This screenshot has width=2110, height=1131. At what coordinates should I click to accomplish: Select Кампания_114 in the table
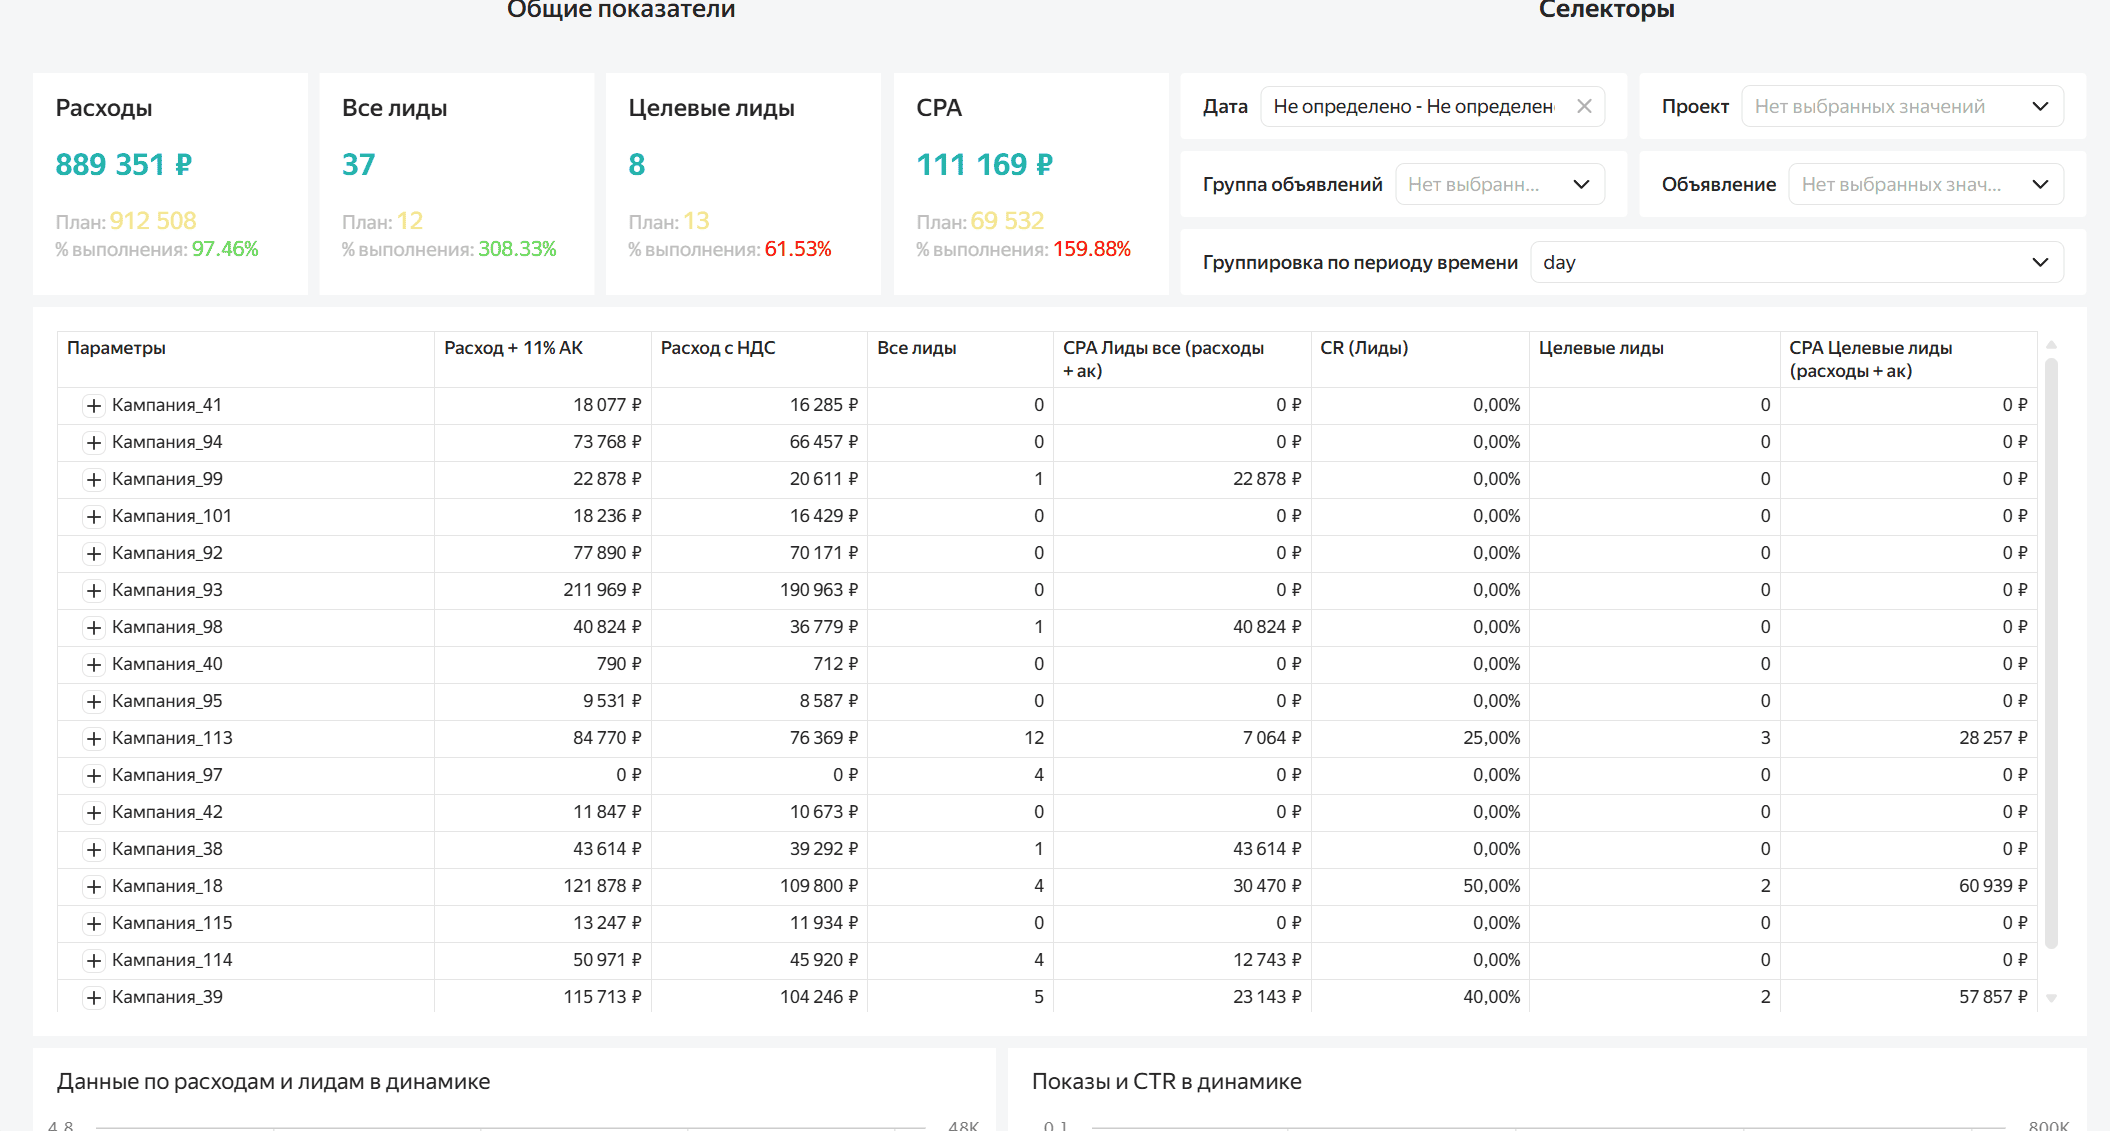[173, 959]
